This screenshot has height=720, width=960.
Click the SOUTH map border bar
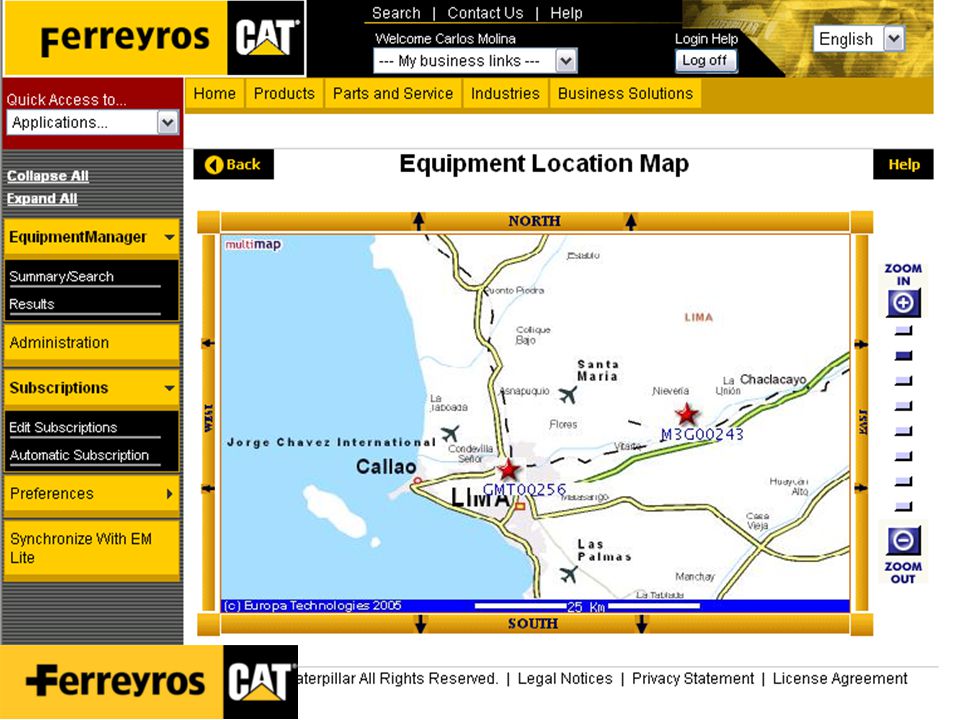point(533,624)
